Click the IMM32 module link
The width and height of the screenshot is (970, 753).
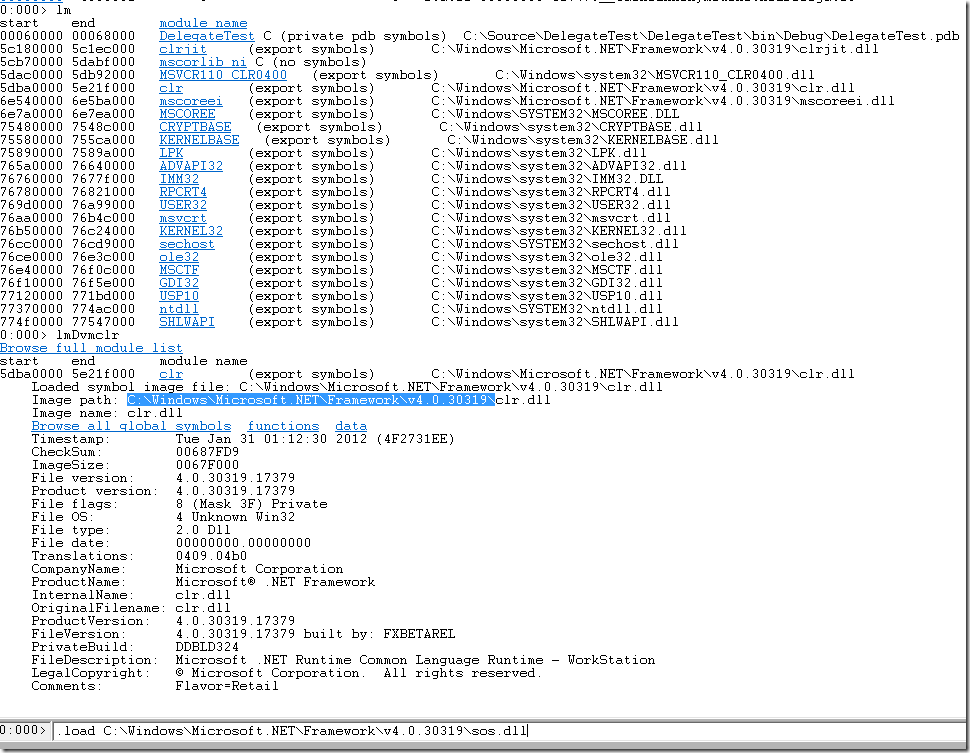(x=179, y=179)
